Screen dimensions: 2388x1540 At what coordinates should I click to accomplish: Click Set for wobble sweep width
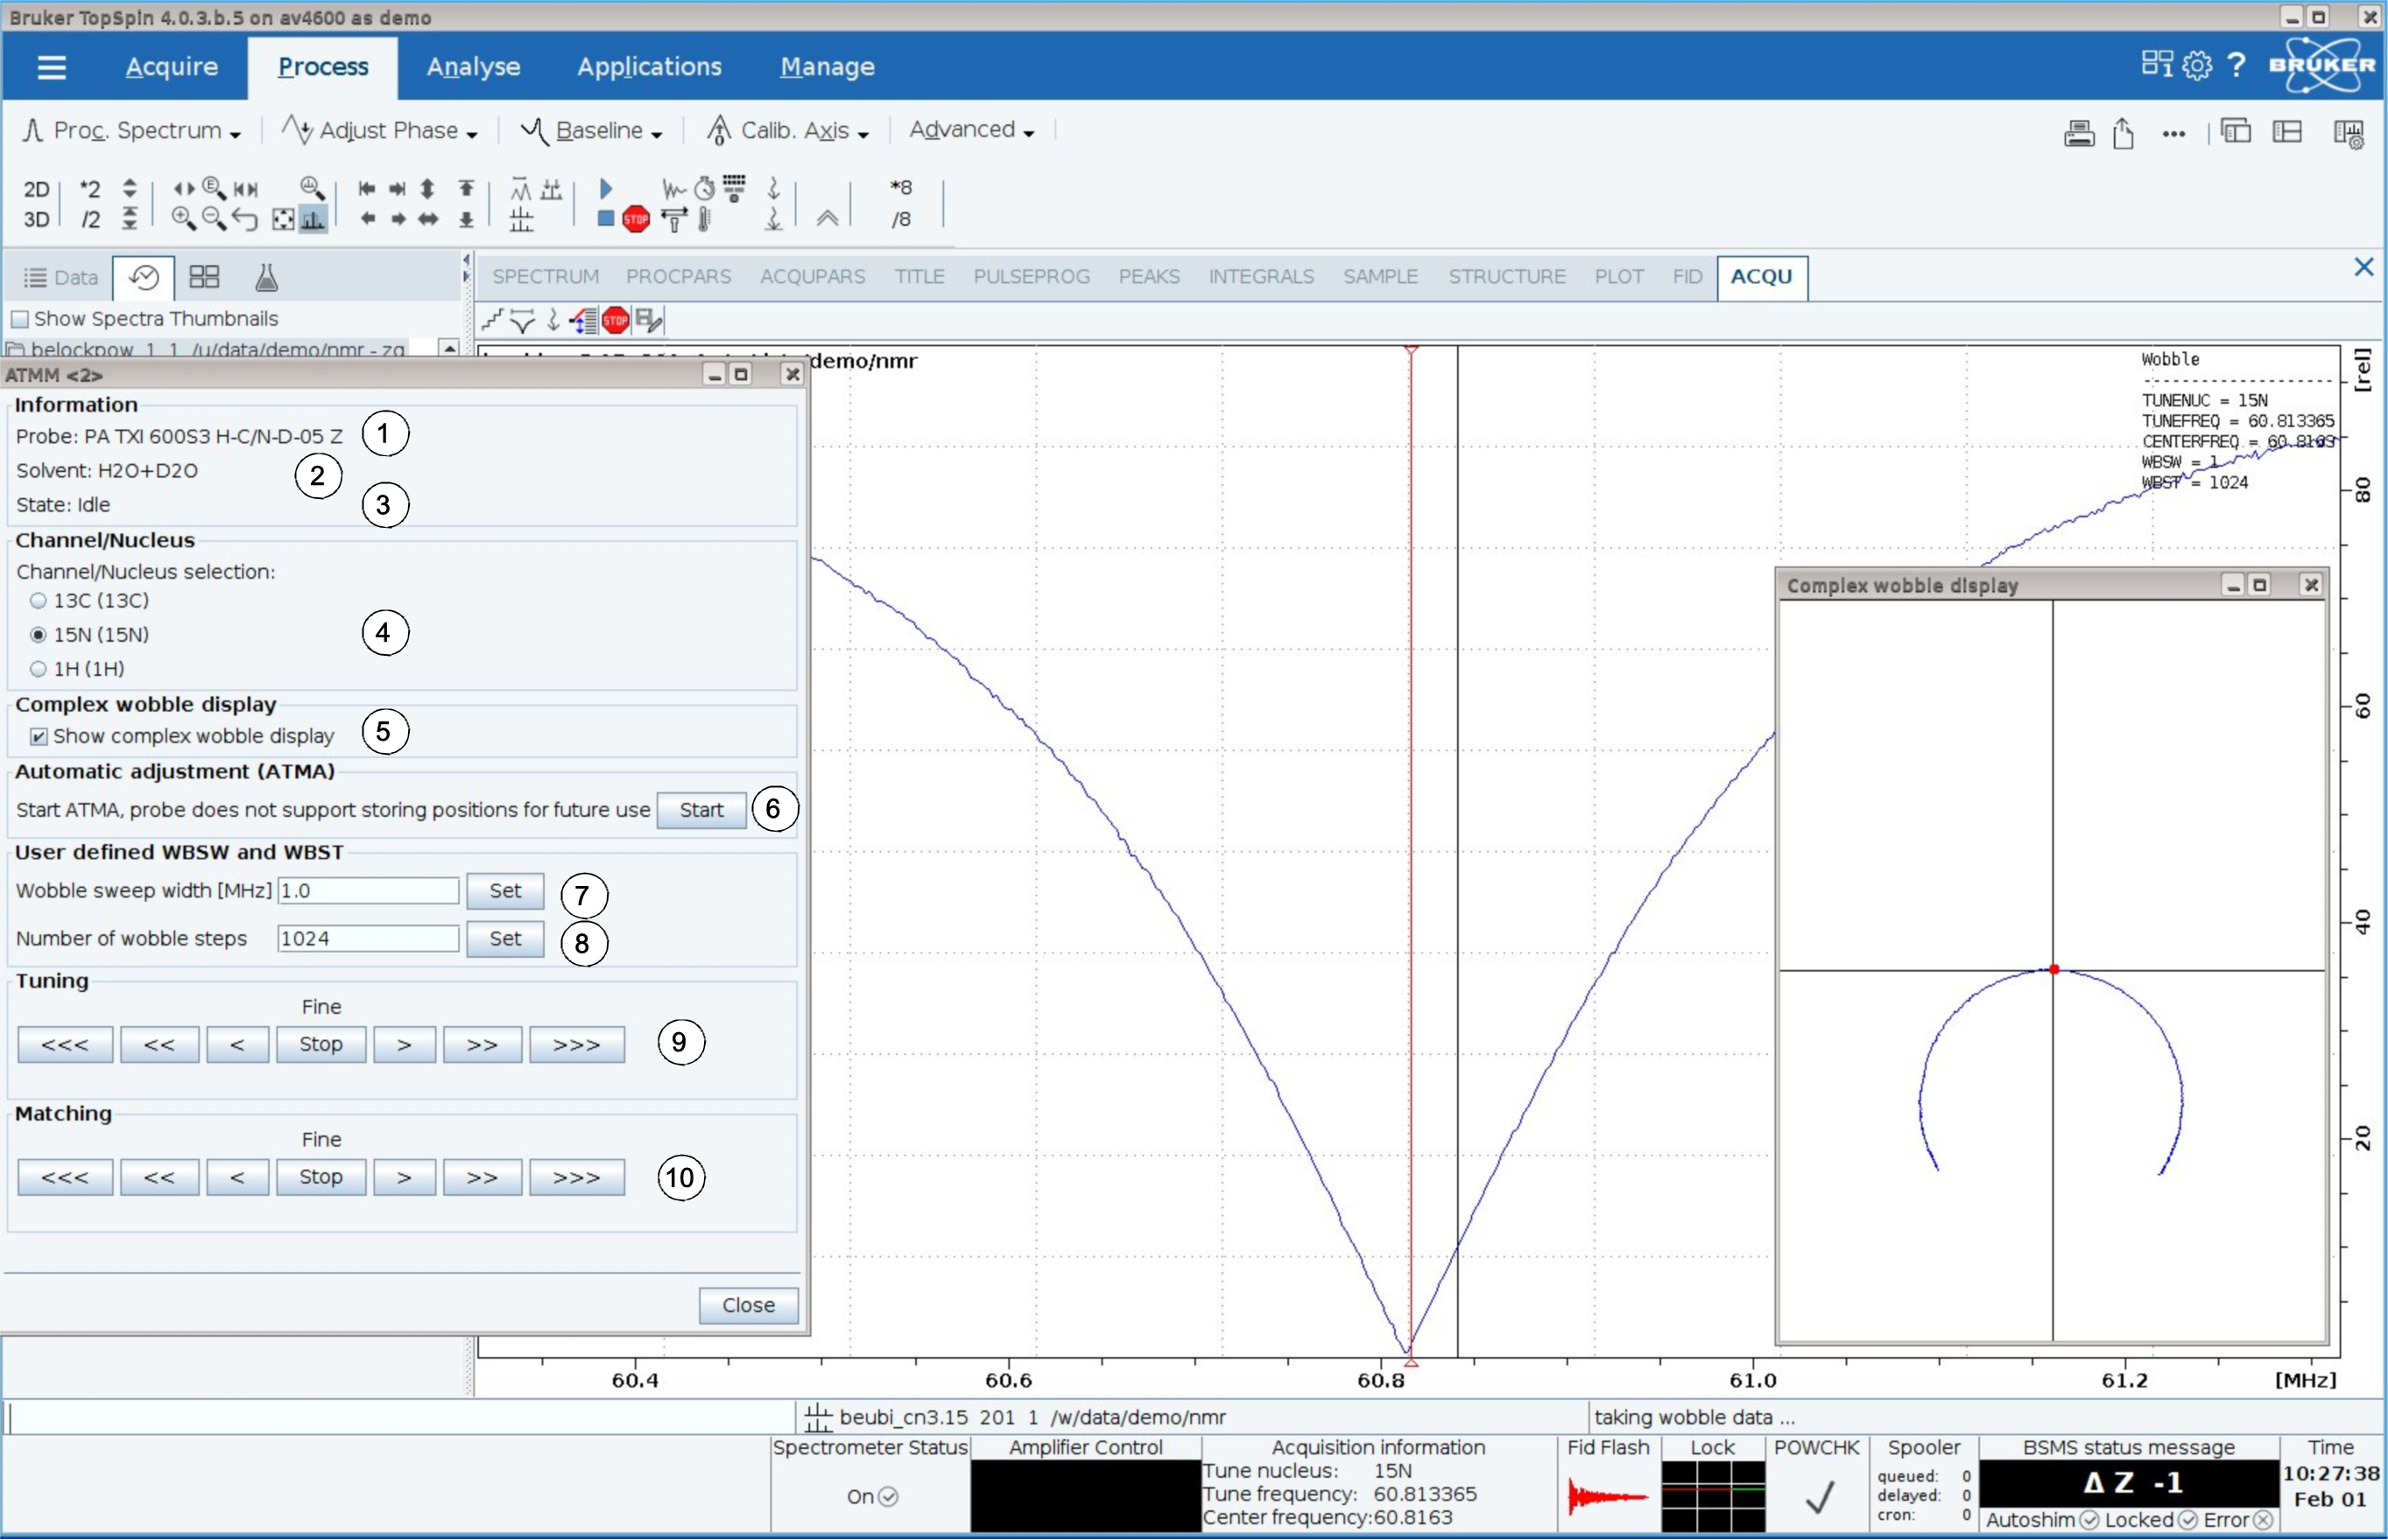click(x=505, y=891)
